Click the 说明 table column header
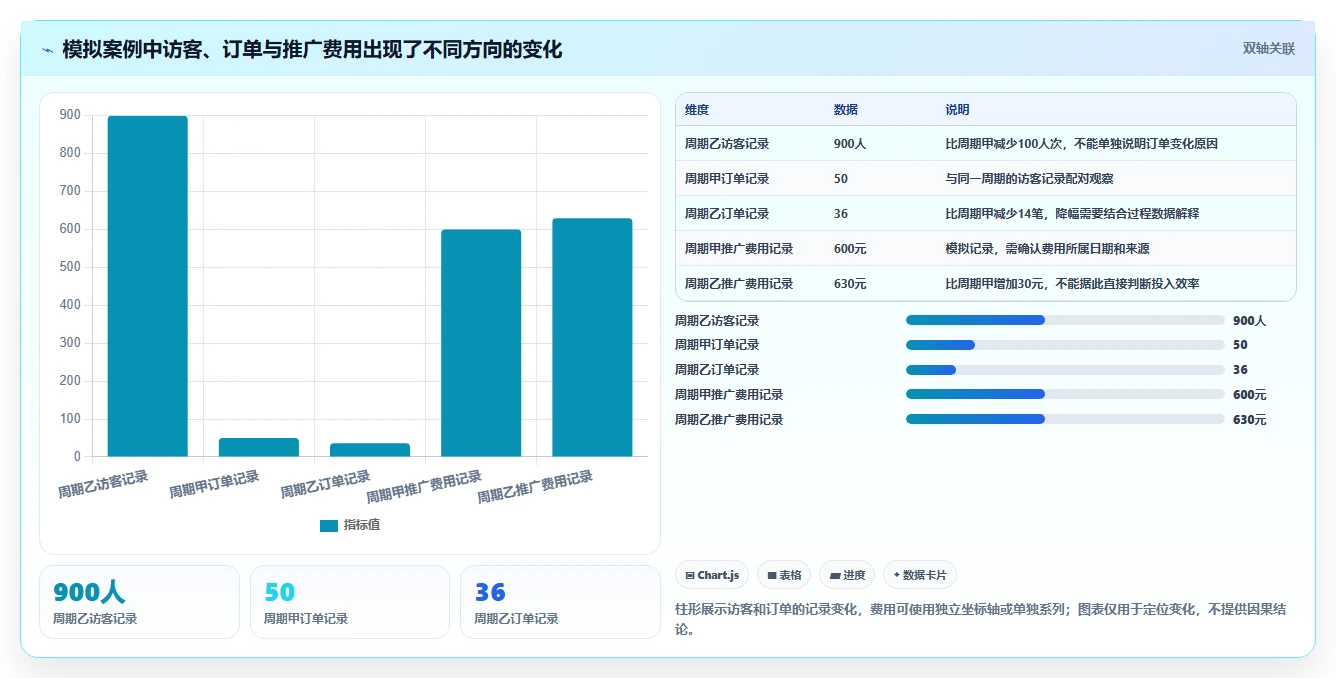The height and width of the screenshot is (678, 1336). pyautogui.click(x=957, y=110)
